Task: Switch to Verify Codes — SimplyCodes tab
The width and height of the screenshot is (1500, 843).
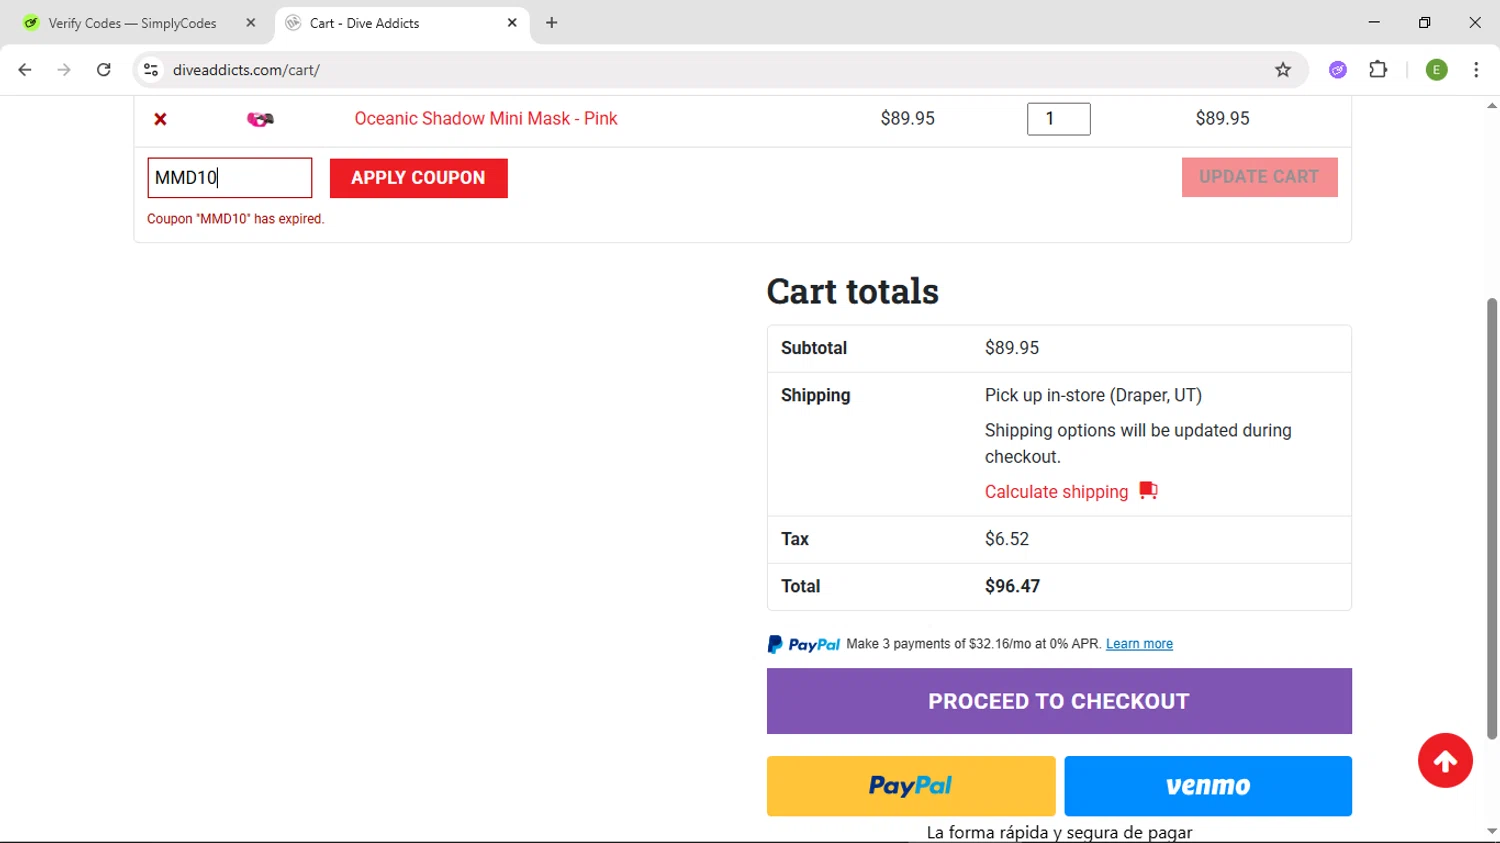Action: click(132, 23)
